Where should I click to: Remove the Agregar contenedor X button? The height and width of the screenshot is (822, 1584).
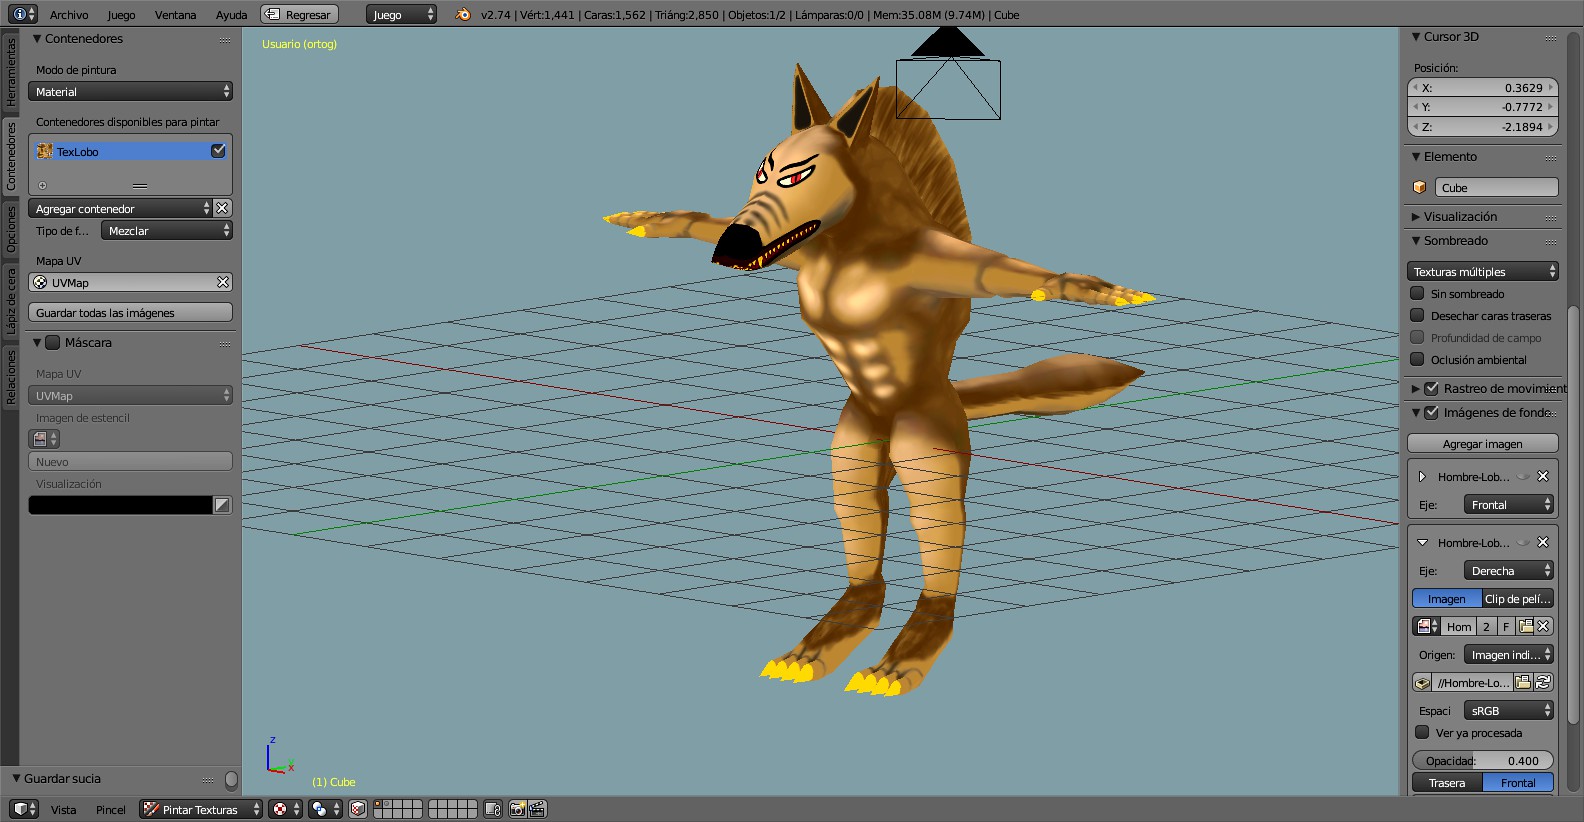[x=222, y=208]
